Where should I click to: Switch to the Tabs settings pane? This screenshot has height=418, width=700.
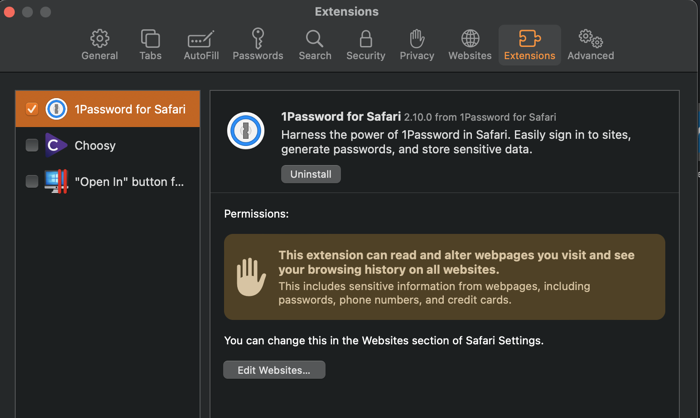click(150, 45)
